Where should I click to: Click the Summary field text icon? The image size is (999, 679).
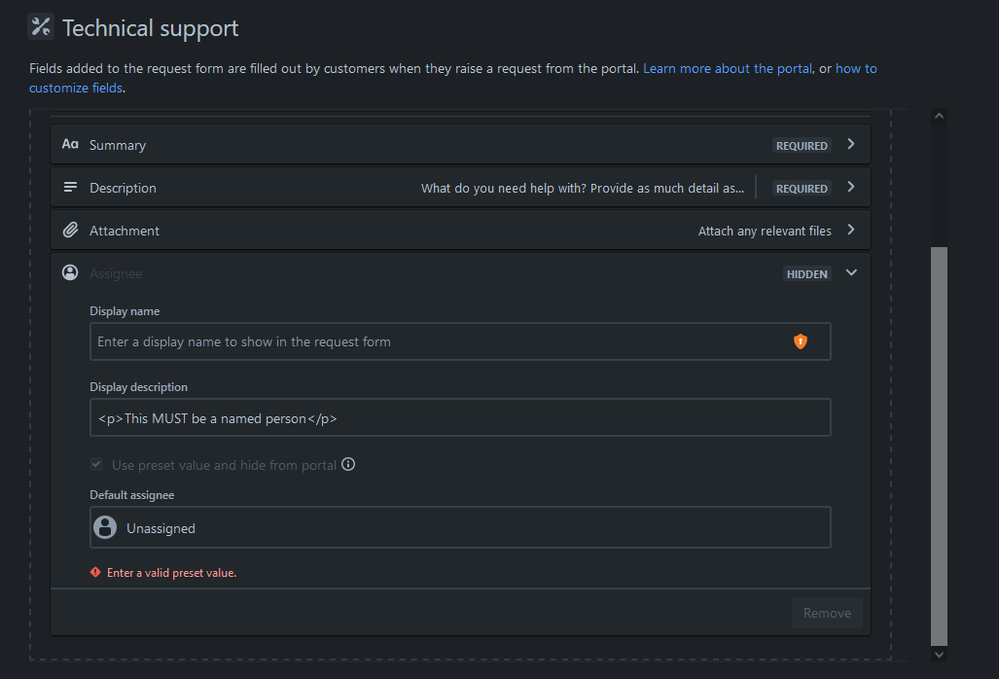(70, 145)
